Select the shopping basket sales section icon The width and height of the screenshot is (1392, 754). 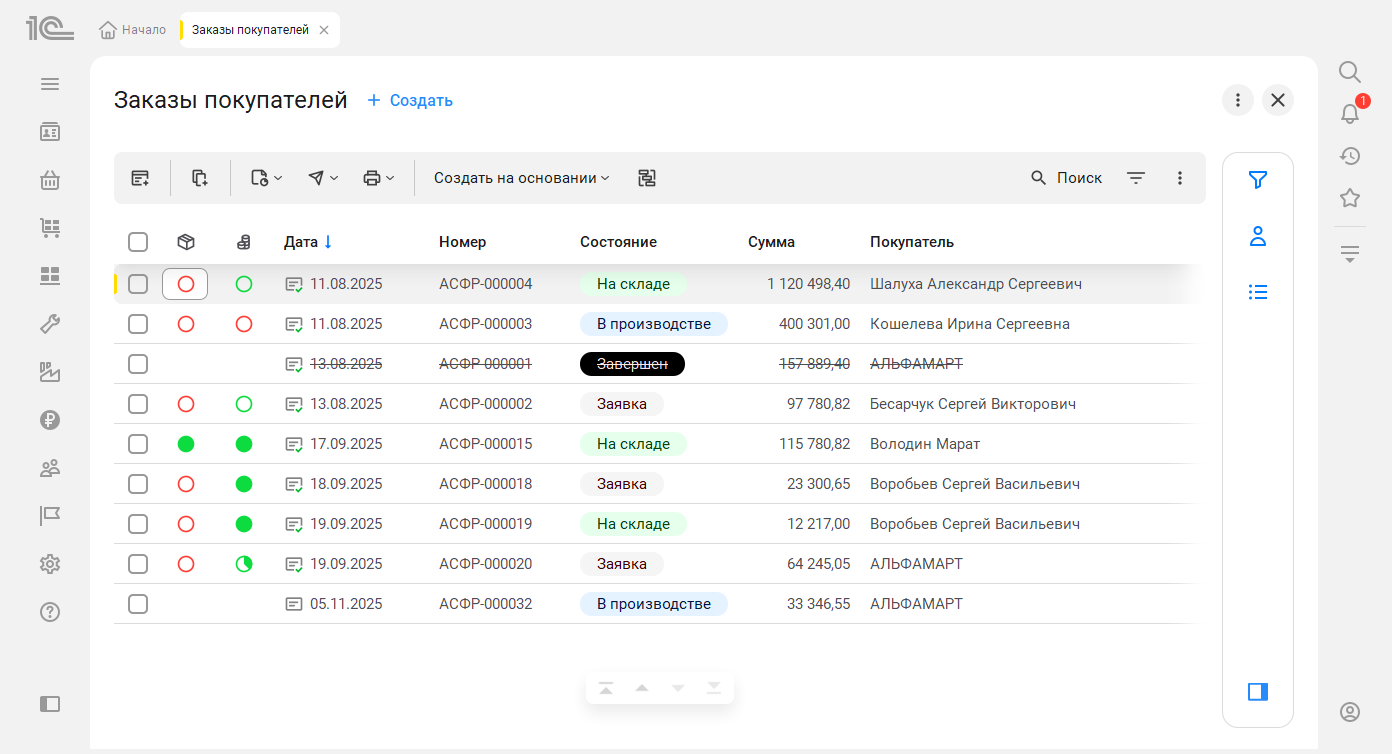49,180
